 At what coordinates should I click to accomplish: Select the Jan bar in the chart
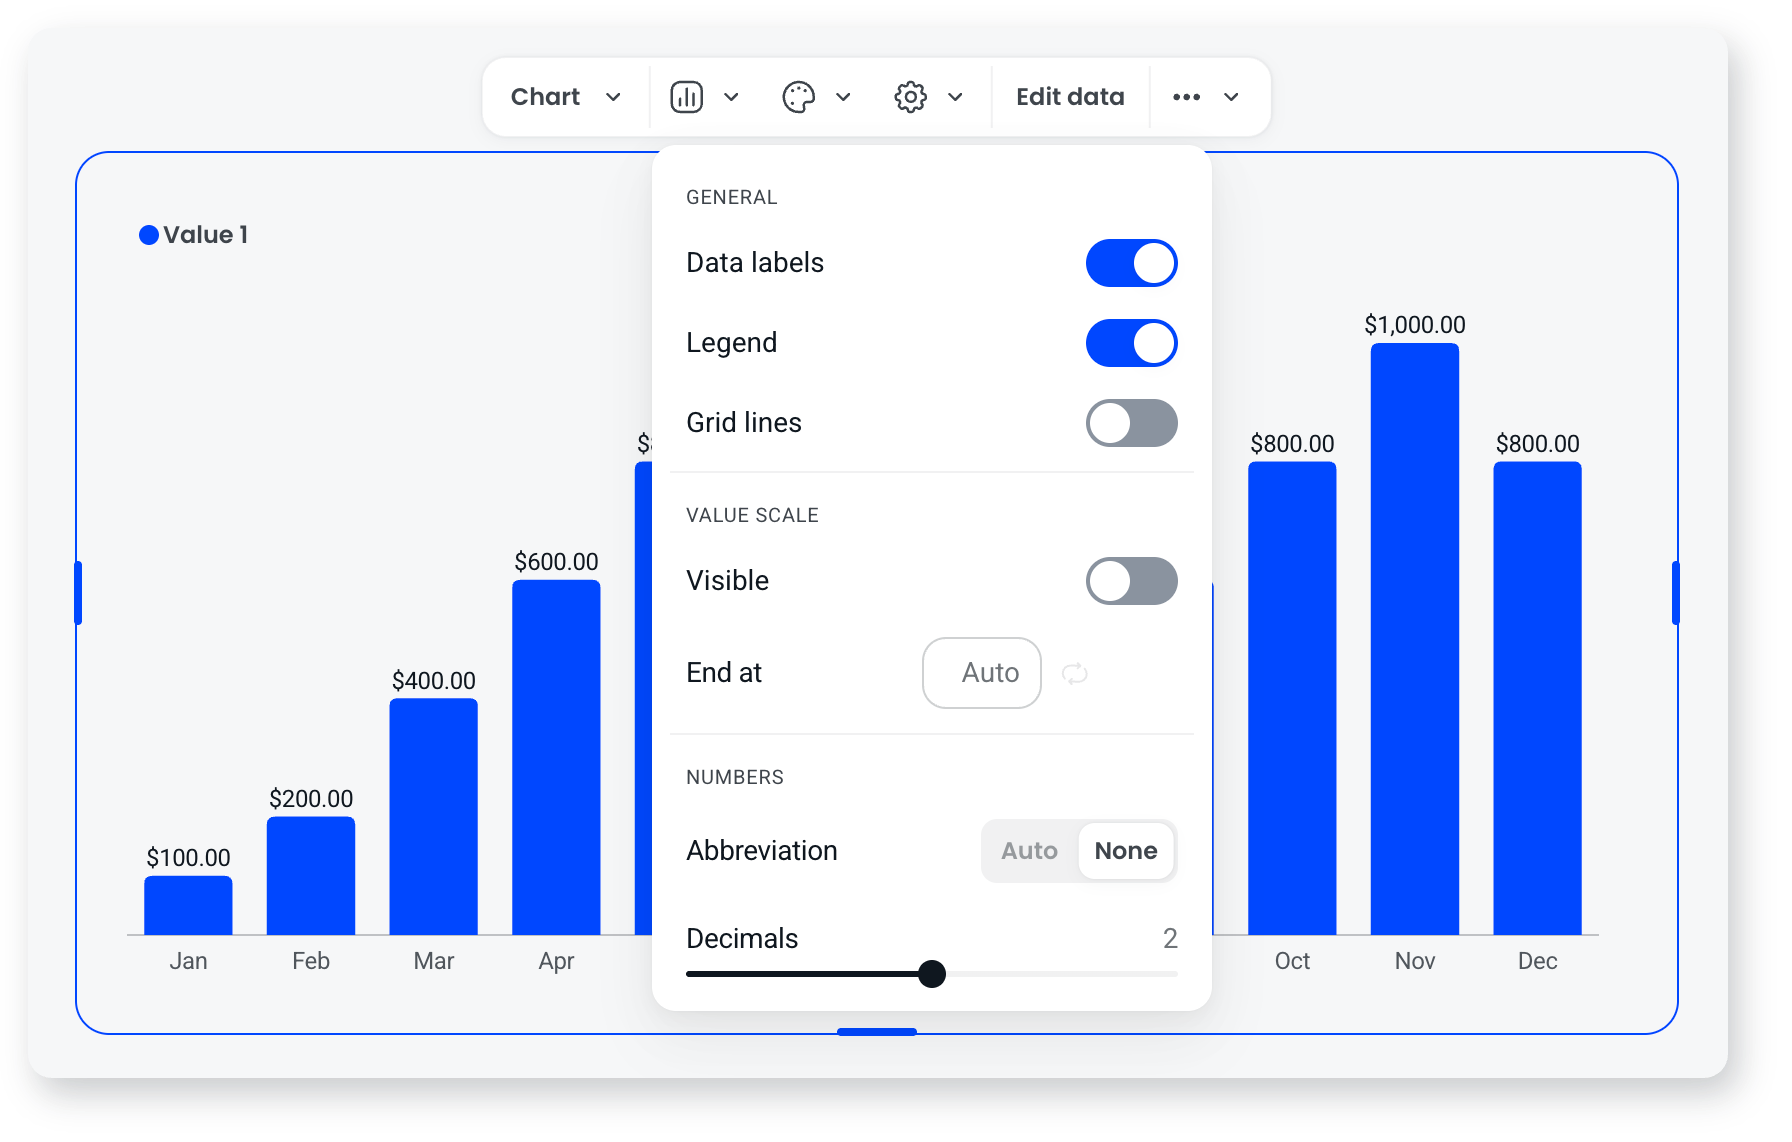point(188,906)
